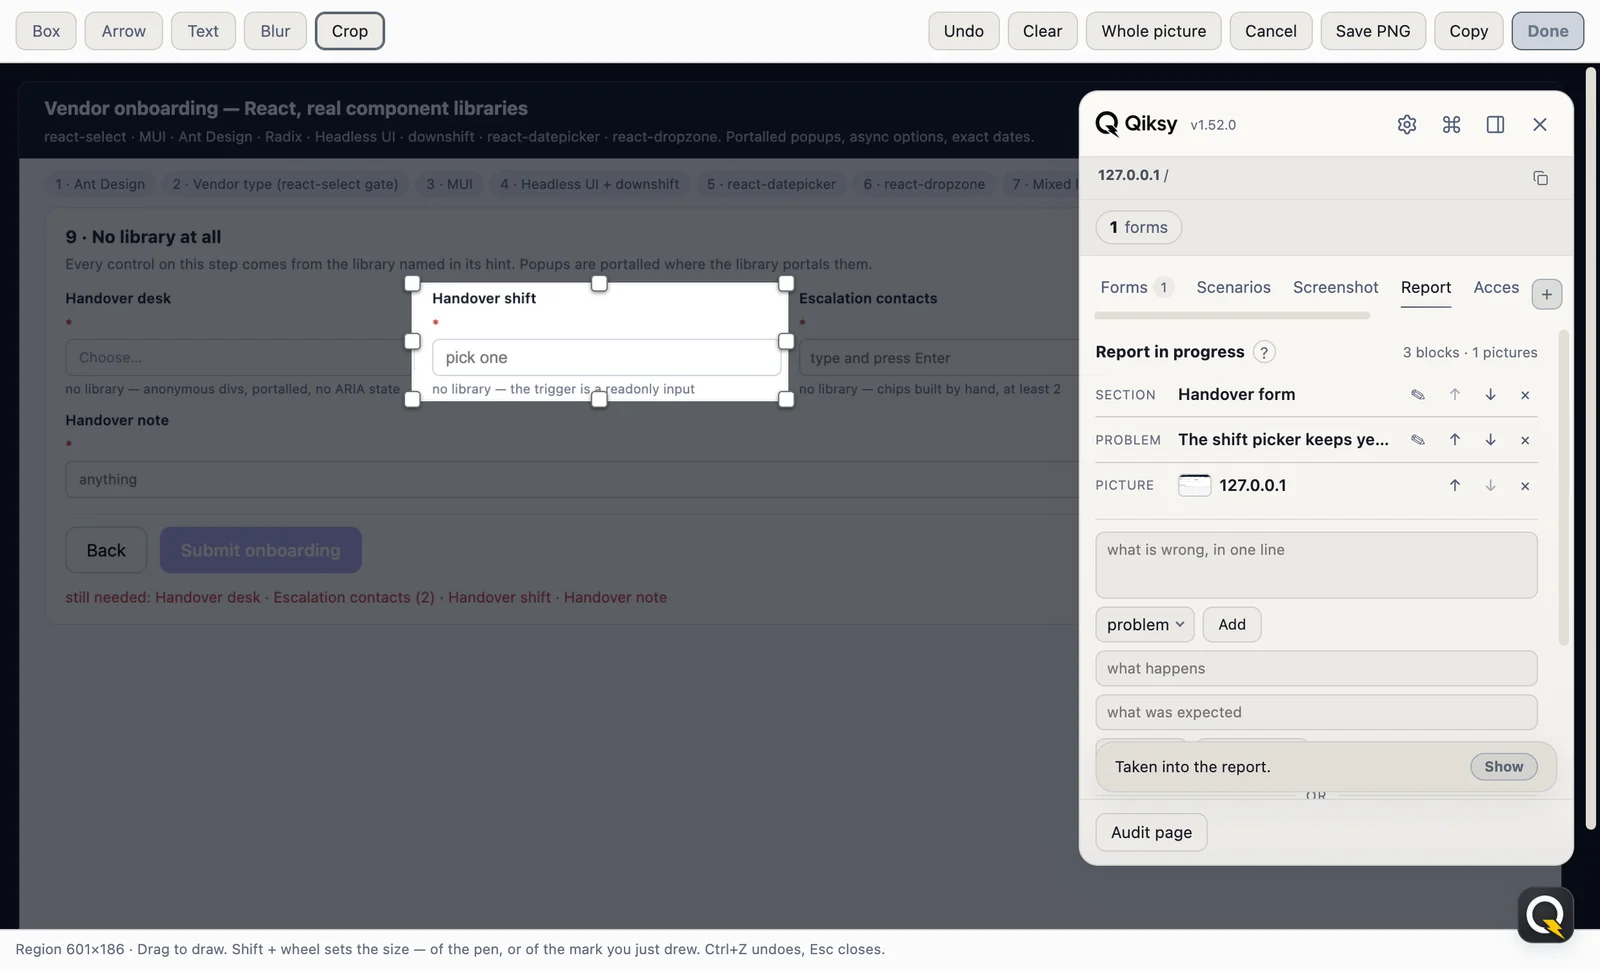Select the Arrow annotation tool
Viewport: 1600px width, 969px height.
click(124, 31)
